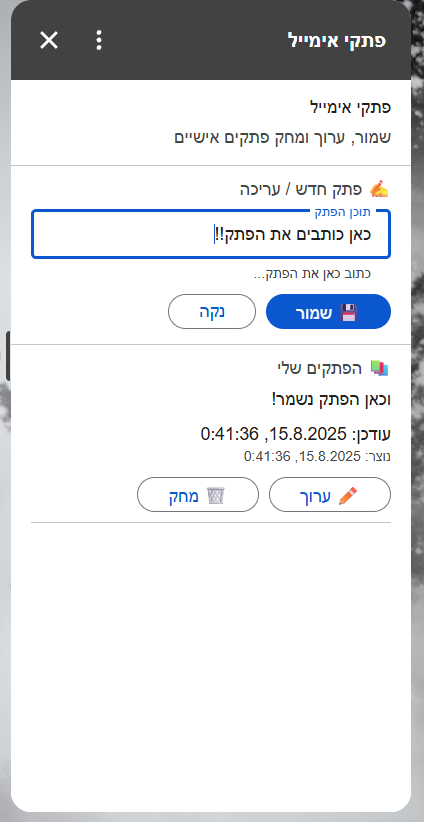Click the stacked books icon by הפתקים שלי
The image size is (424, 822).
pyautogui.click(x=379, y=368)
